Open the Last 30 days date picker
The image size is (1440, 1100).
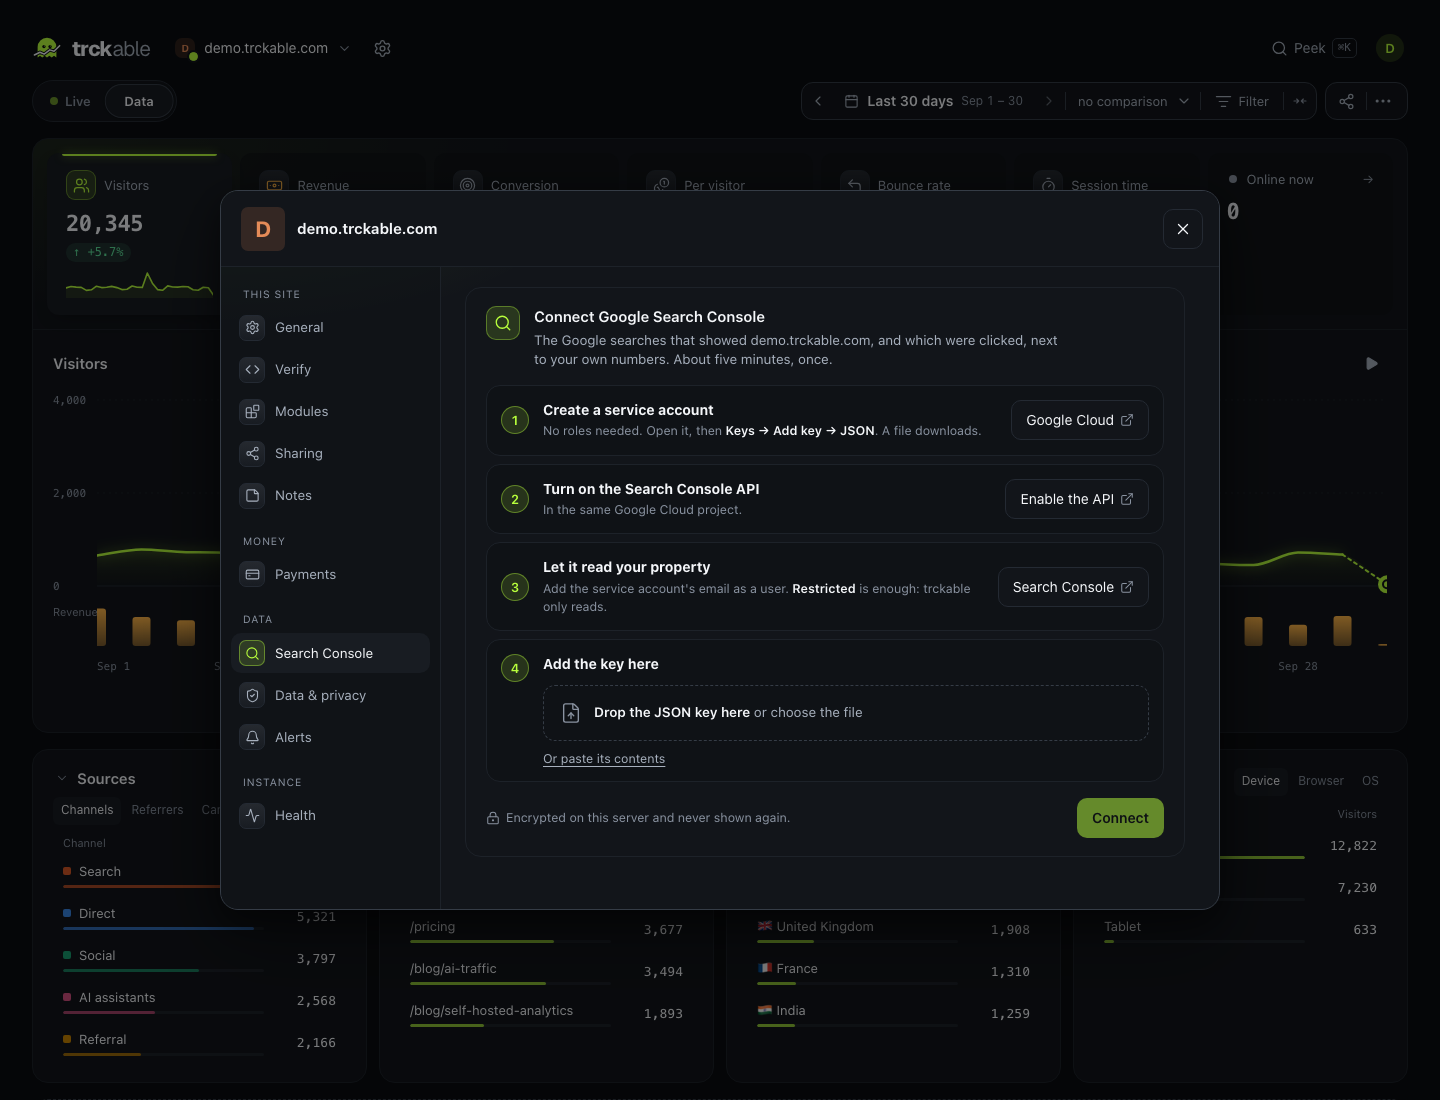click(934, 101)
